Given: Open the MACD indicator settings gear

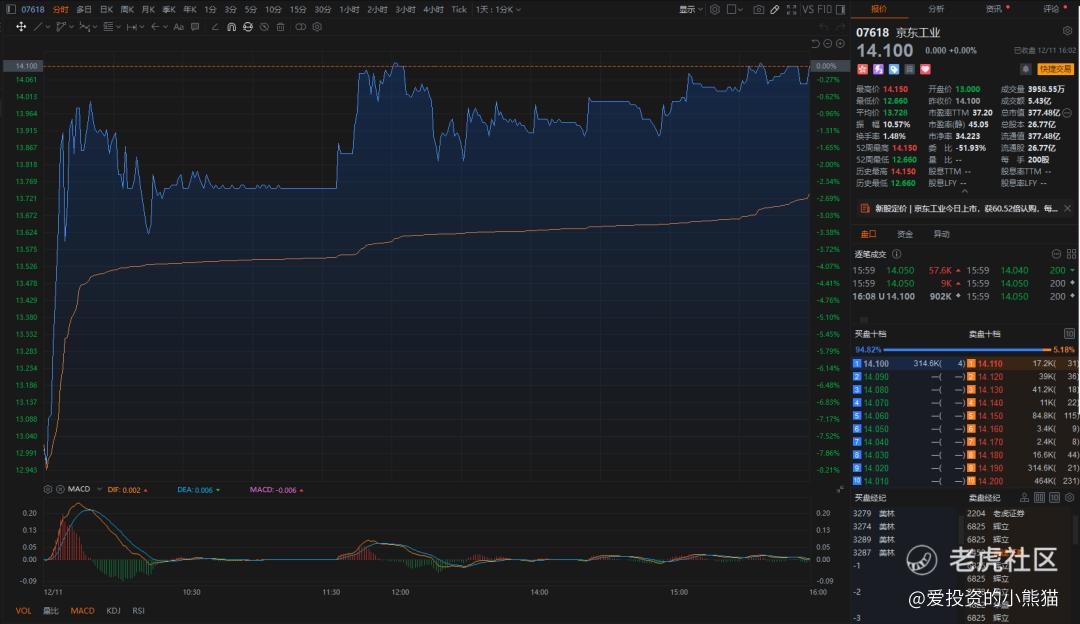Looking at the screenshot, I should tap(48, 489).
